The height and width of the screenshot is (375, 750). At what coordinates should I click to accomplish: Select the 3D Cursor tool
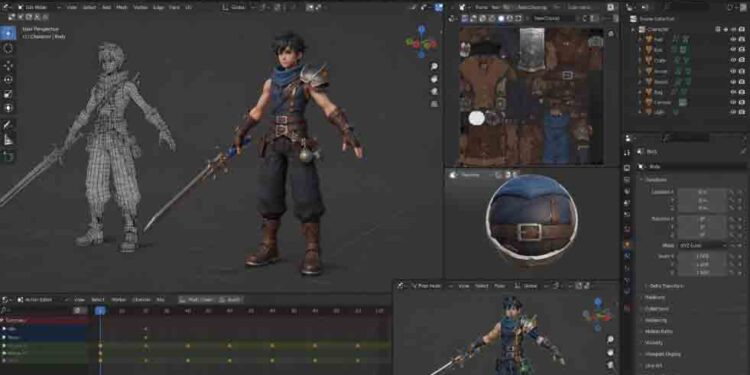[8, 48]
